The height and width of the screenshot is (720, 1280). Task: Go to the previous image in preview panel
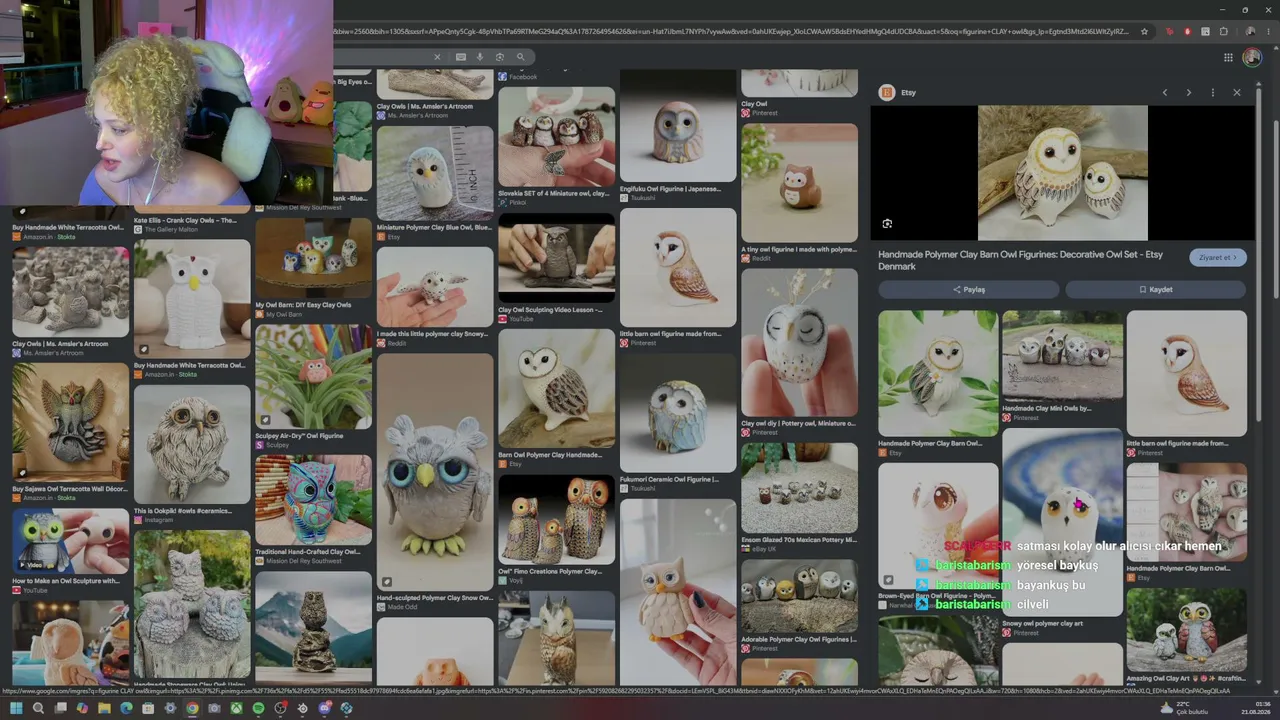click(x=1165, y=93)
